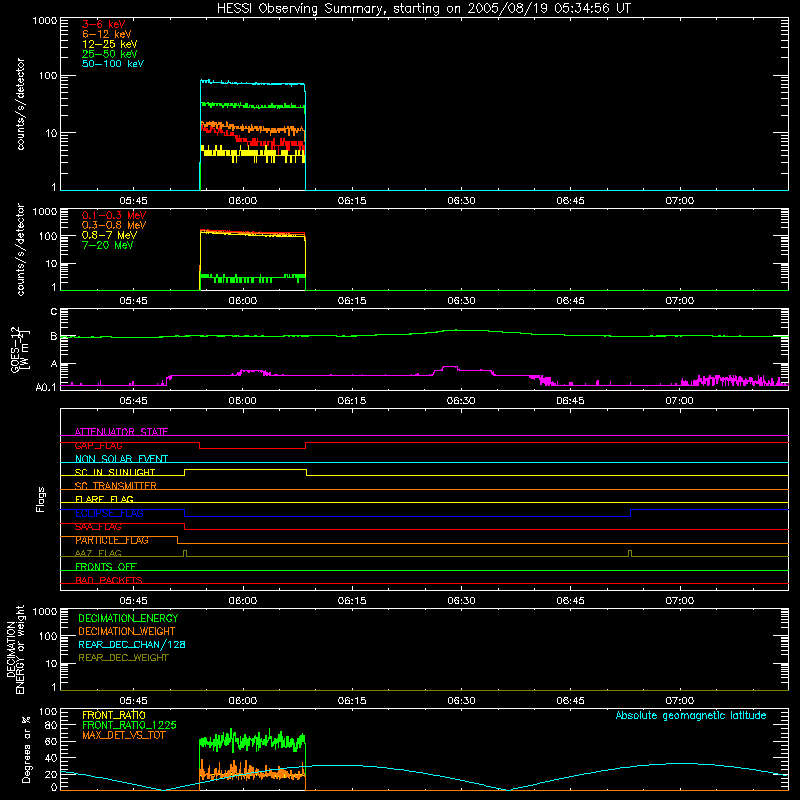Click the GOES-12 axis label
The height and width of the screenshot is (800, 800).
tap(20, 349)
